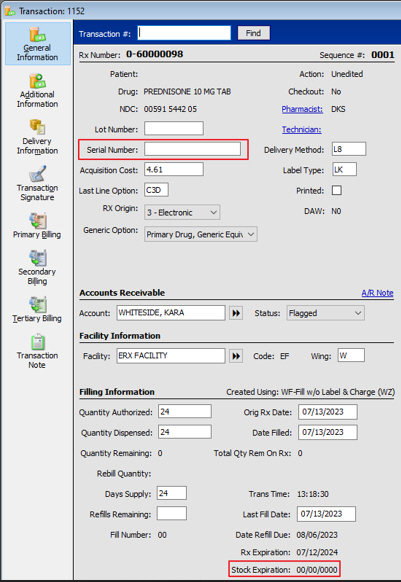
Task: Open Transaction Note icon
Action: [x=38, y=342]
